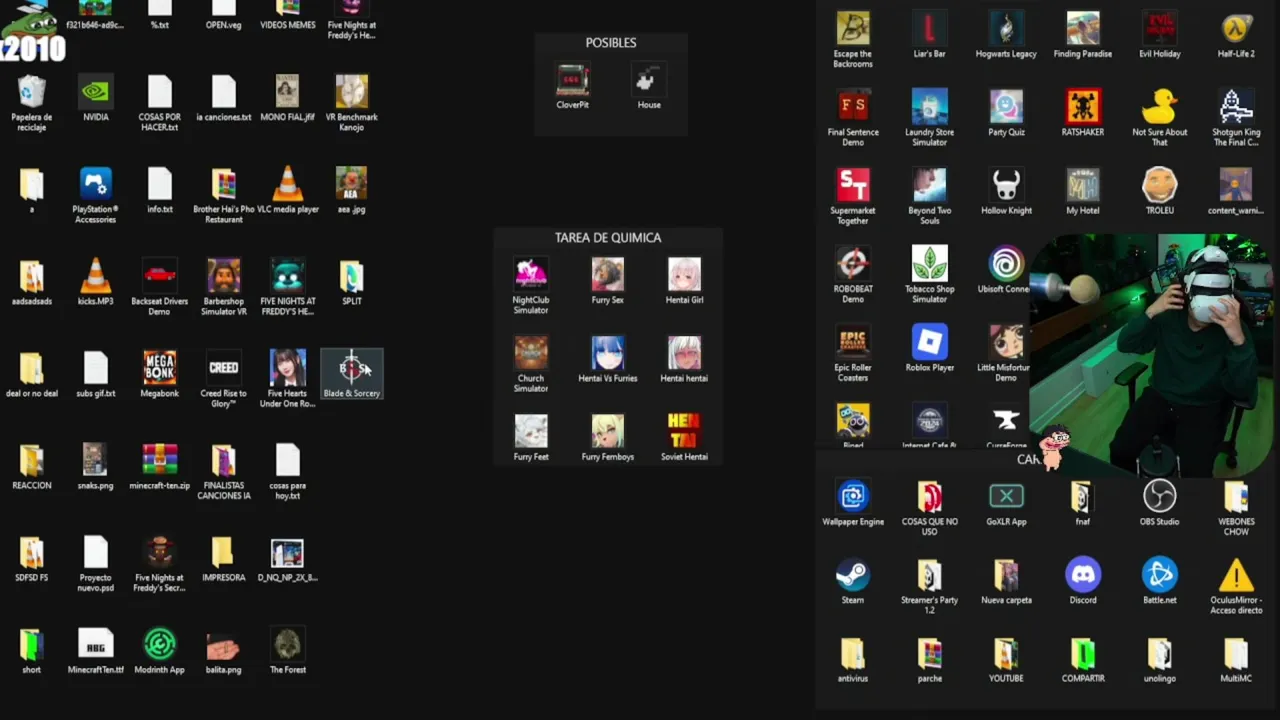This screenshot has width=1280, height=720.
Task: Open cosas para hoy.txt file
Action: [x=288, y=460]
